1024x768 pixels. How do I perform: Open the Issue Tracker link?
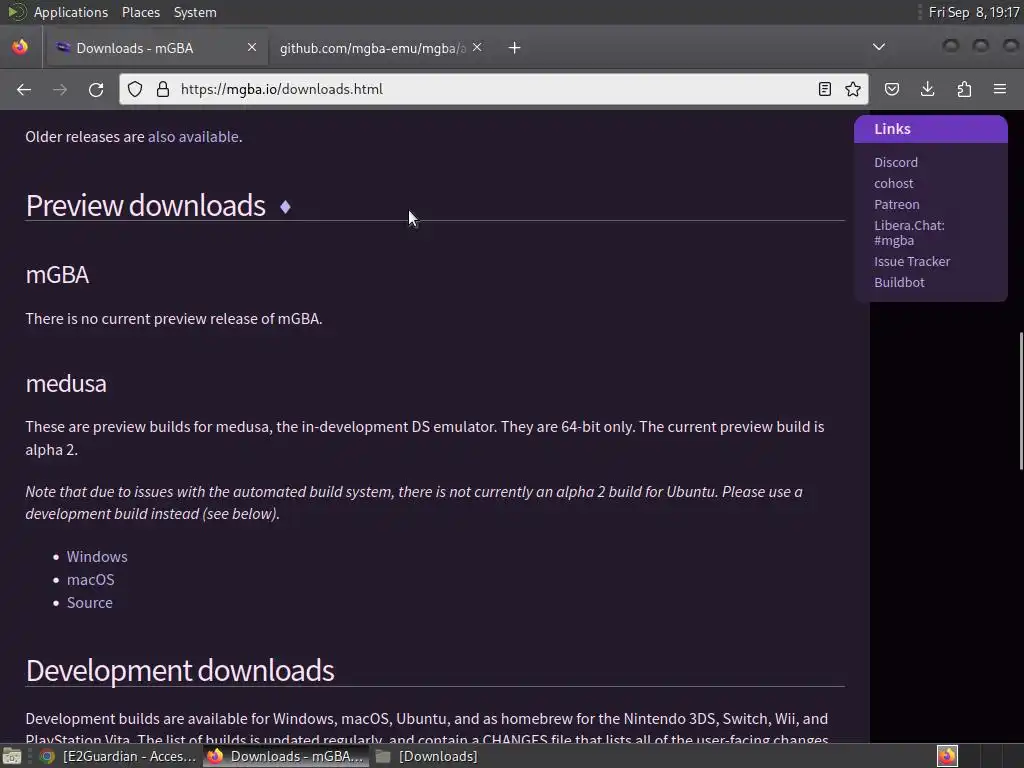912,261
